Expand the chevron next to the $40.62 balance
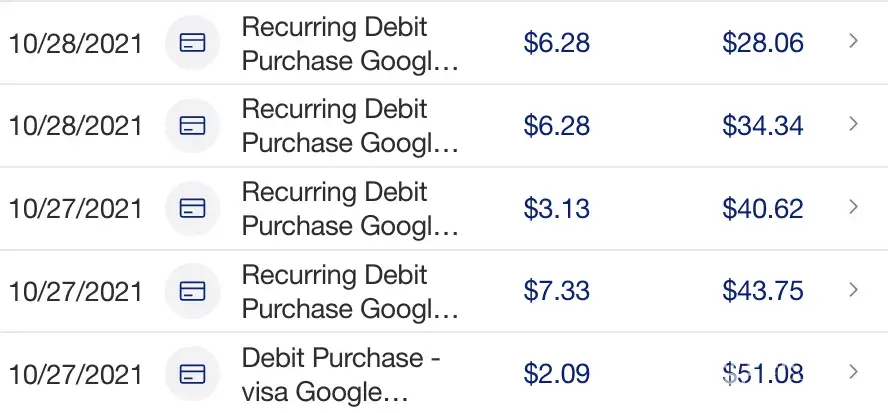 [853, 207]
